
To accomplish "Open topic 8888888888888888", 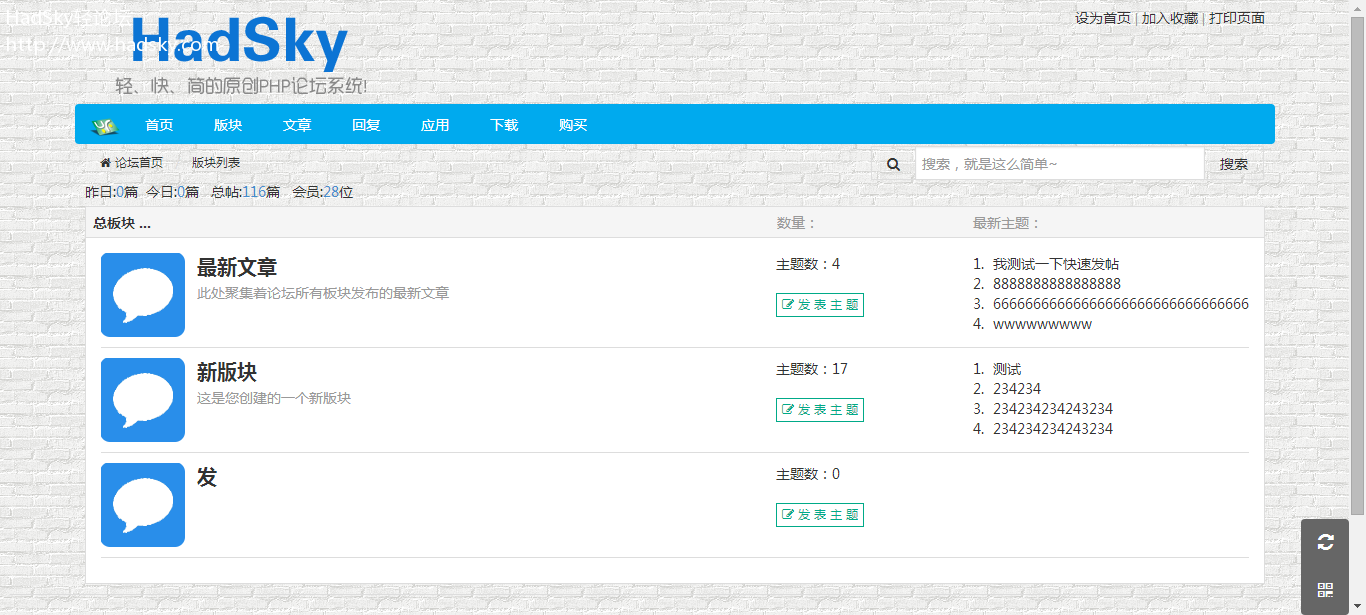I will pyautogui.click(x=1057, y=284).
